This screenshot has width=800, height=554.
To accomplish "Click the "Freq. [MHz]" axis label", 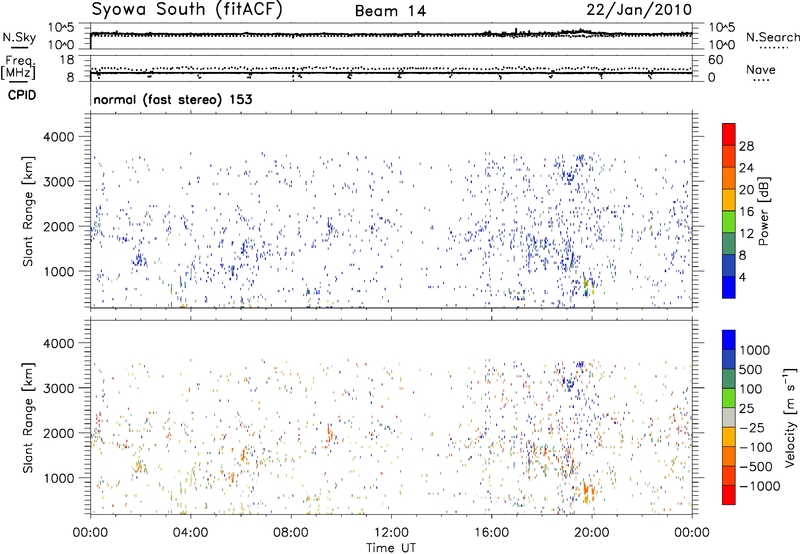I will 18,67.
